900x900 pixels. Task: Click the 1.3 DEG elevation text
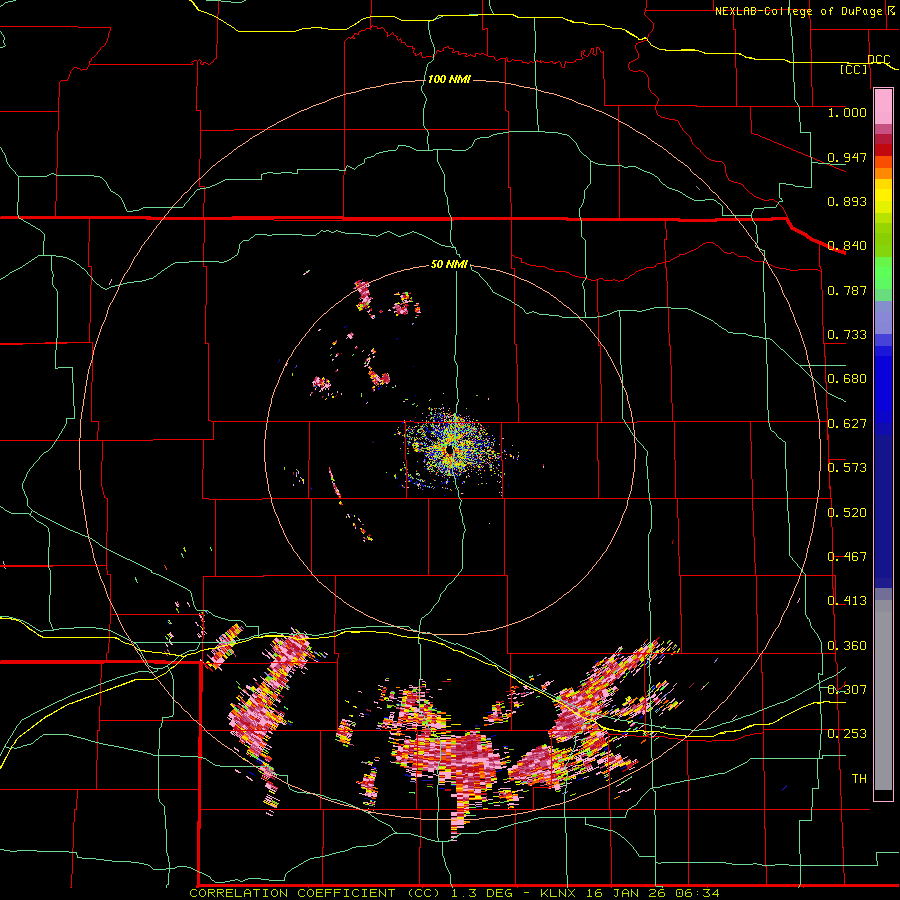[481, 893]
